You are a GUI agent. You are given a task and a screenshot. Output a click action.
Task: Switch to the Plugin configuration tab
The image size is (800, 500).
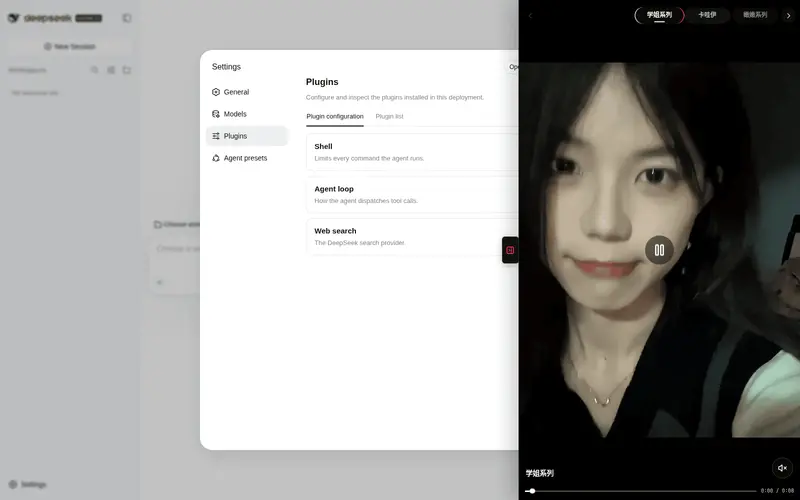coord(335,116)
